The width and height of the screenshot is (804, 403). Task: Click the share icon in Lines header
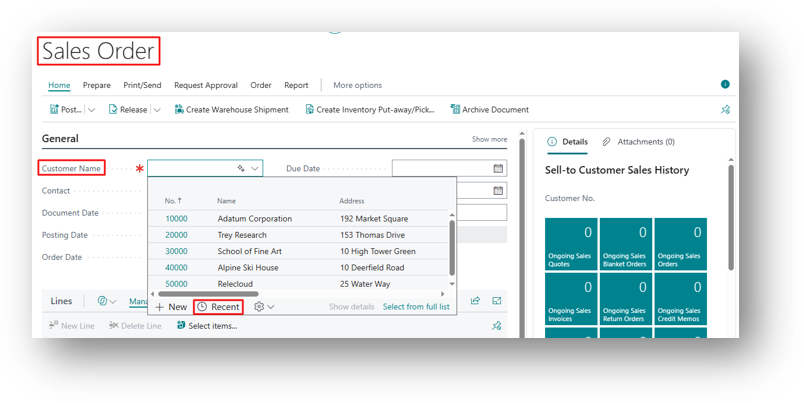(x=475, y=300)
